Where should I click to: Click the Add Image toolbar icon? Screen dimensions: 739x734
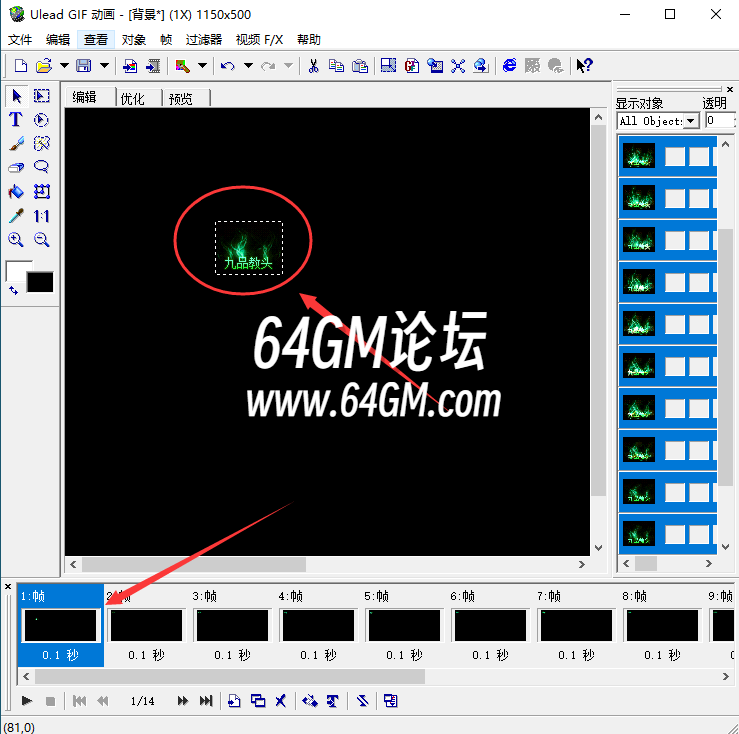click(x=130, y=66)
